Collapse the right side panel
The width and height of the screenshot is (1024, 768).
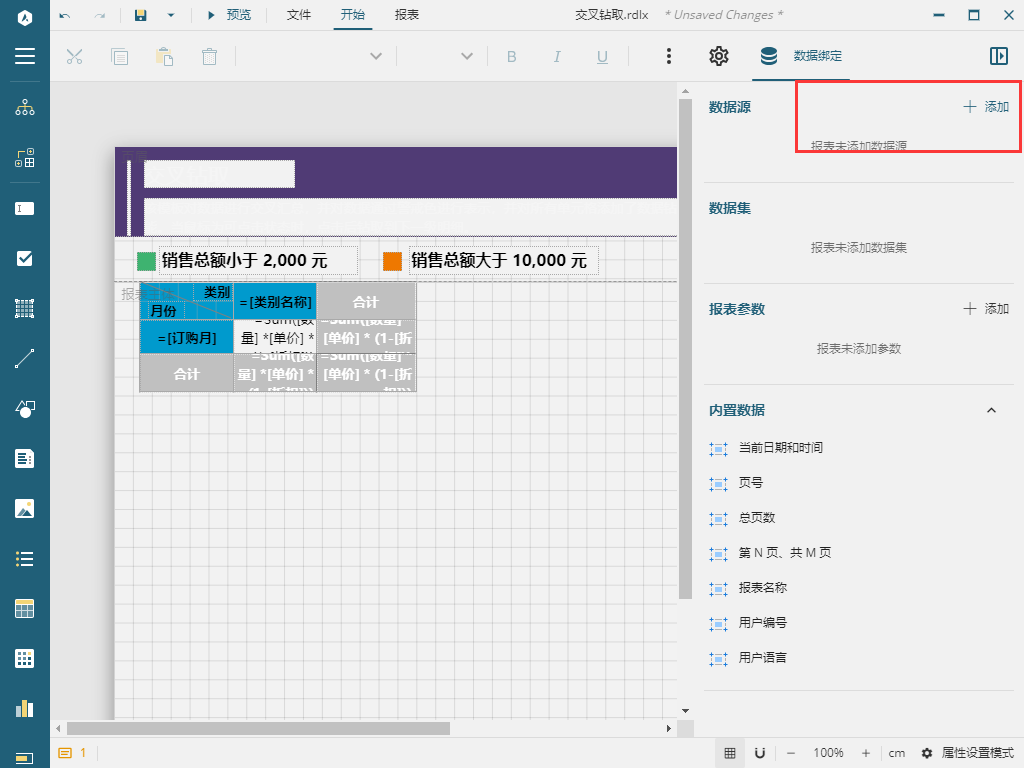coord(999,56)
